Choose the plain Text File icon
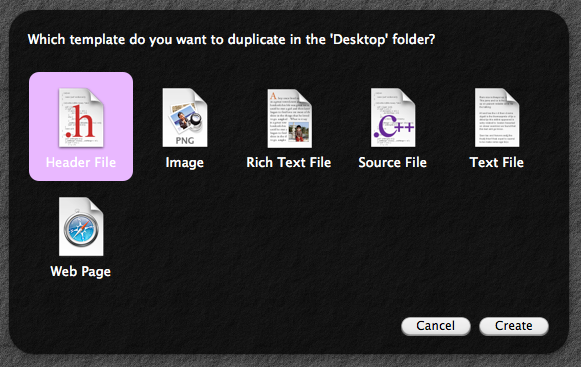 pyautogui.click(x=497, y=118)
